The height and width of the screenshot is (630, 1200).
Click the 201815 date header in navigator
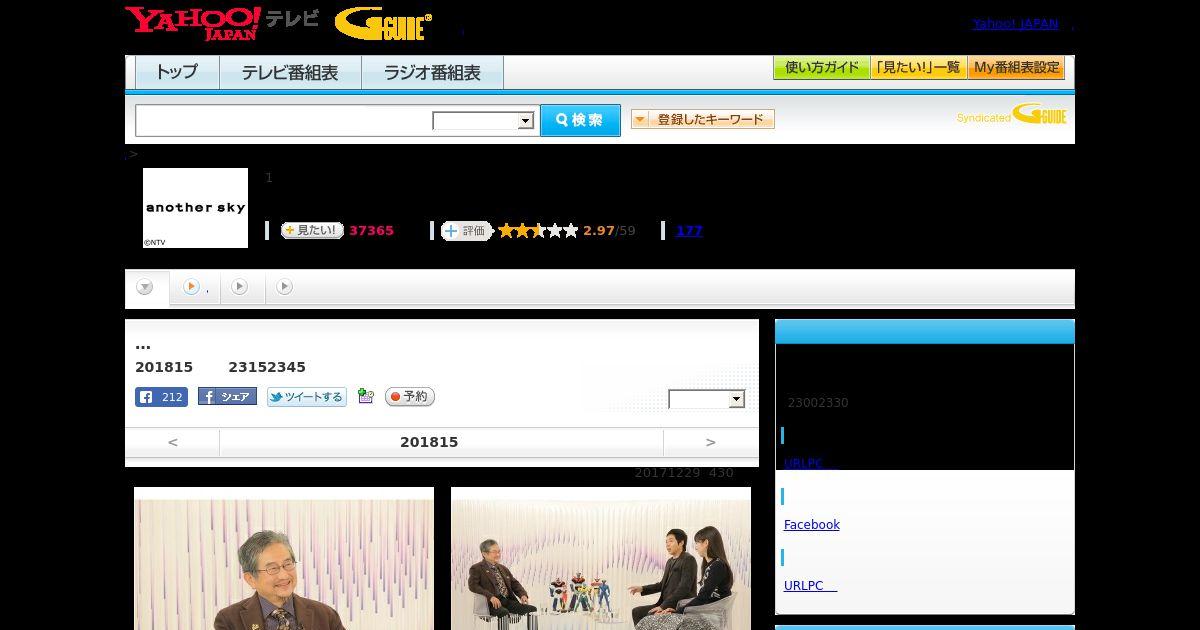[429, 442]
